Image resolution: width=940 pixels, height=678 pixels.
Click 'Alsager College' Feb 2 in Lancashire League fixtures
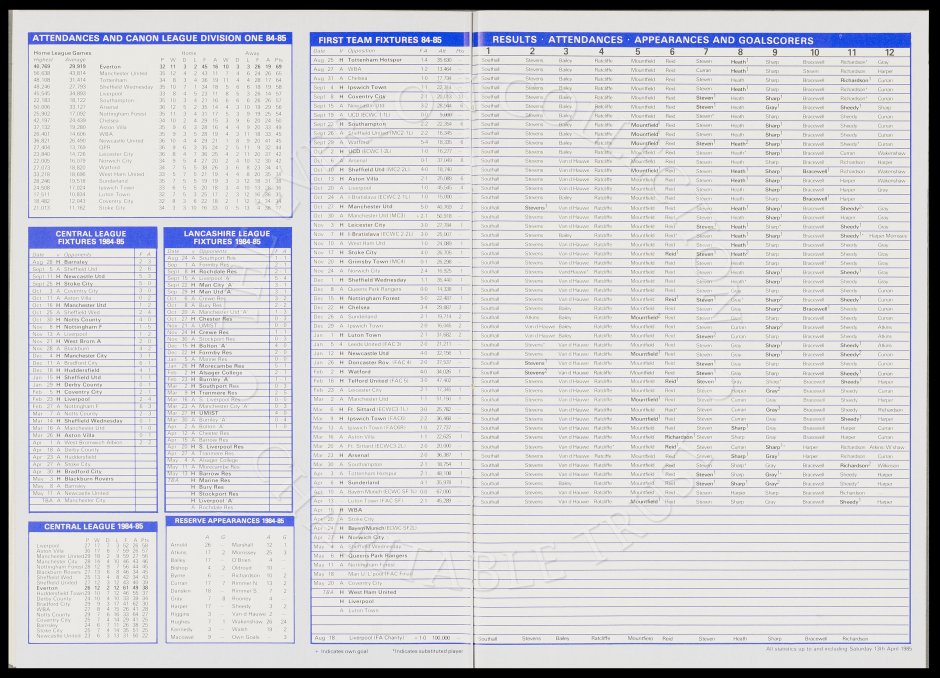pos(221,372)
